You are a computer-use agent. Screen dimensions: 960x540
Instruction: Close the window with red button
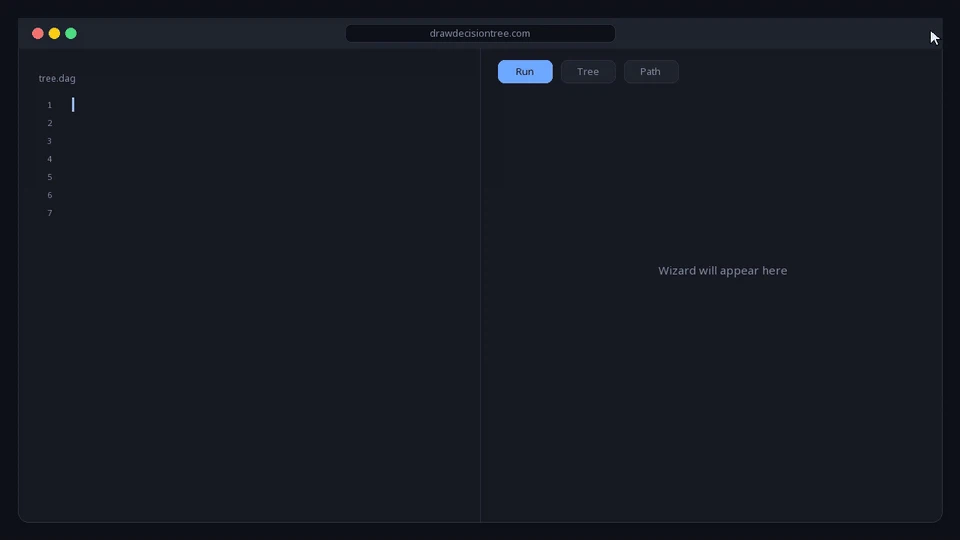coord(38,33)
